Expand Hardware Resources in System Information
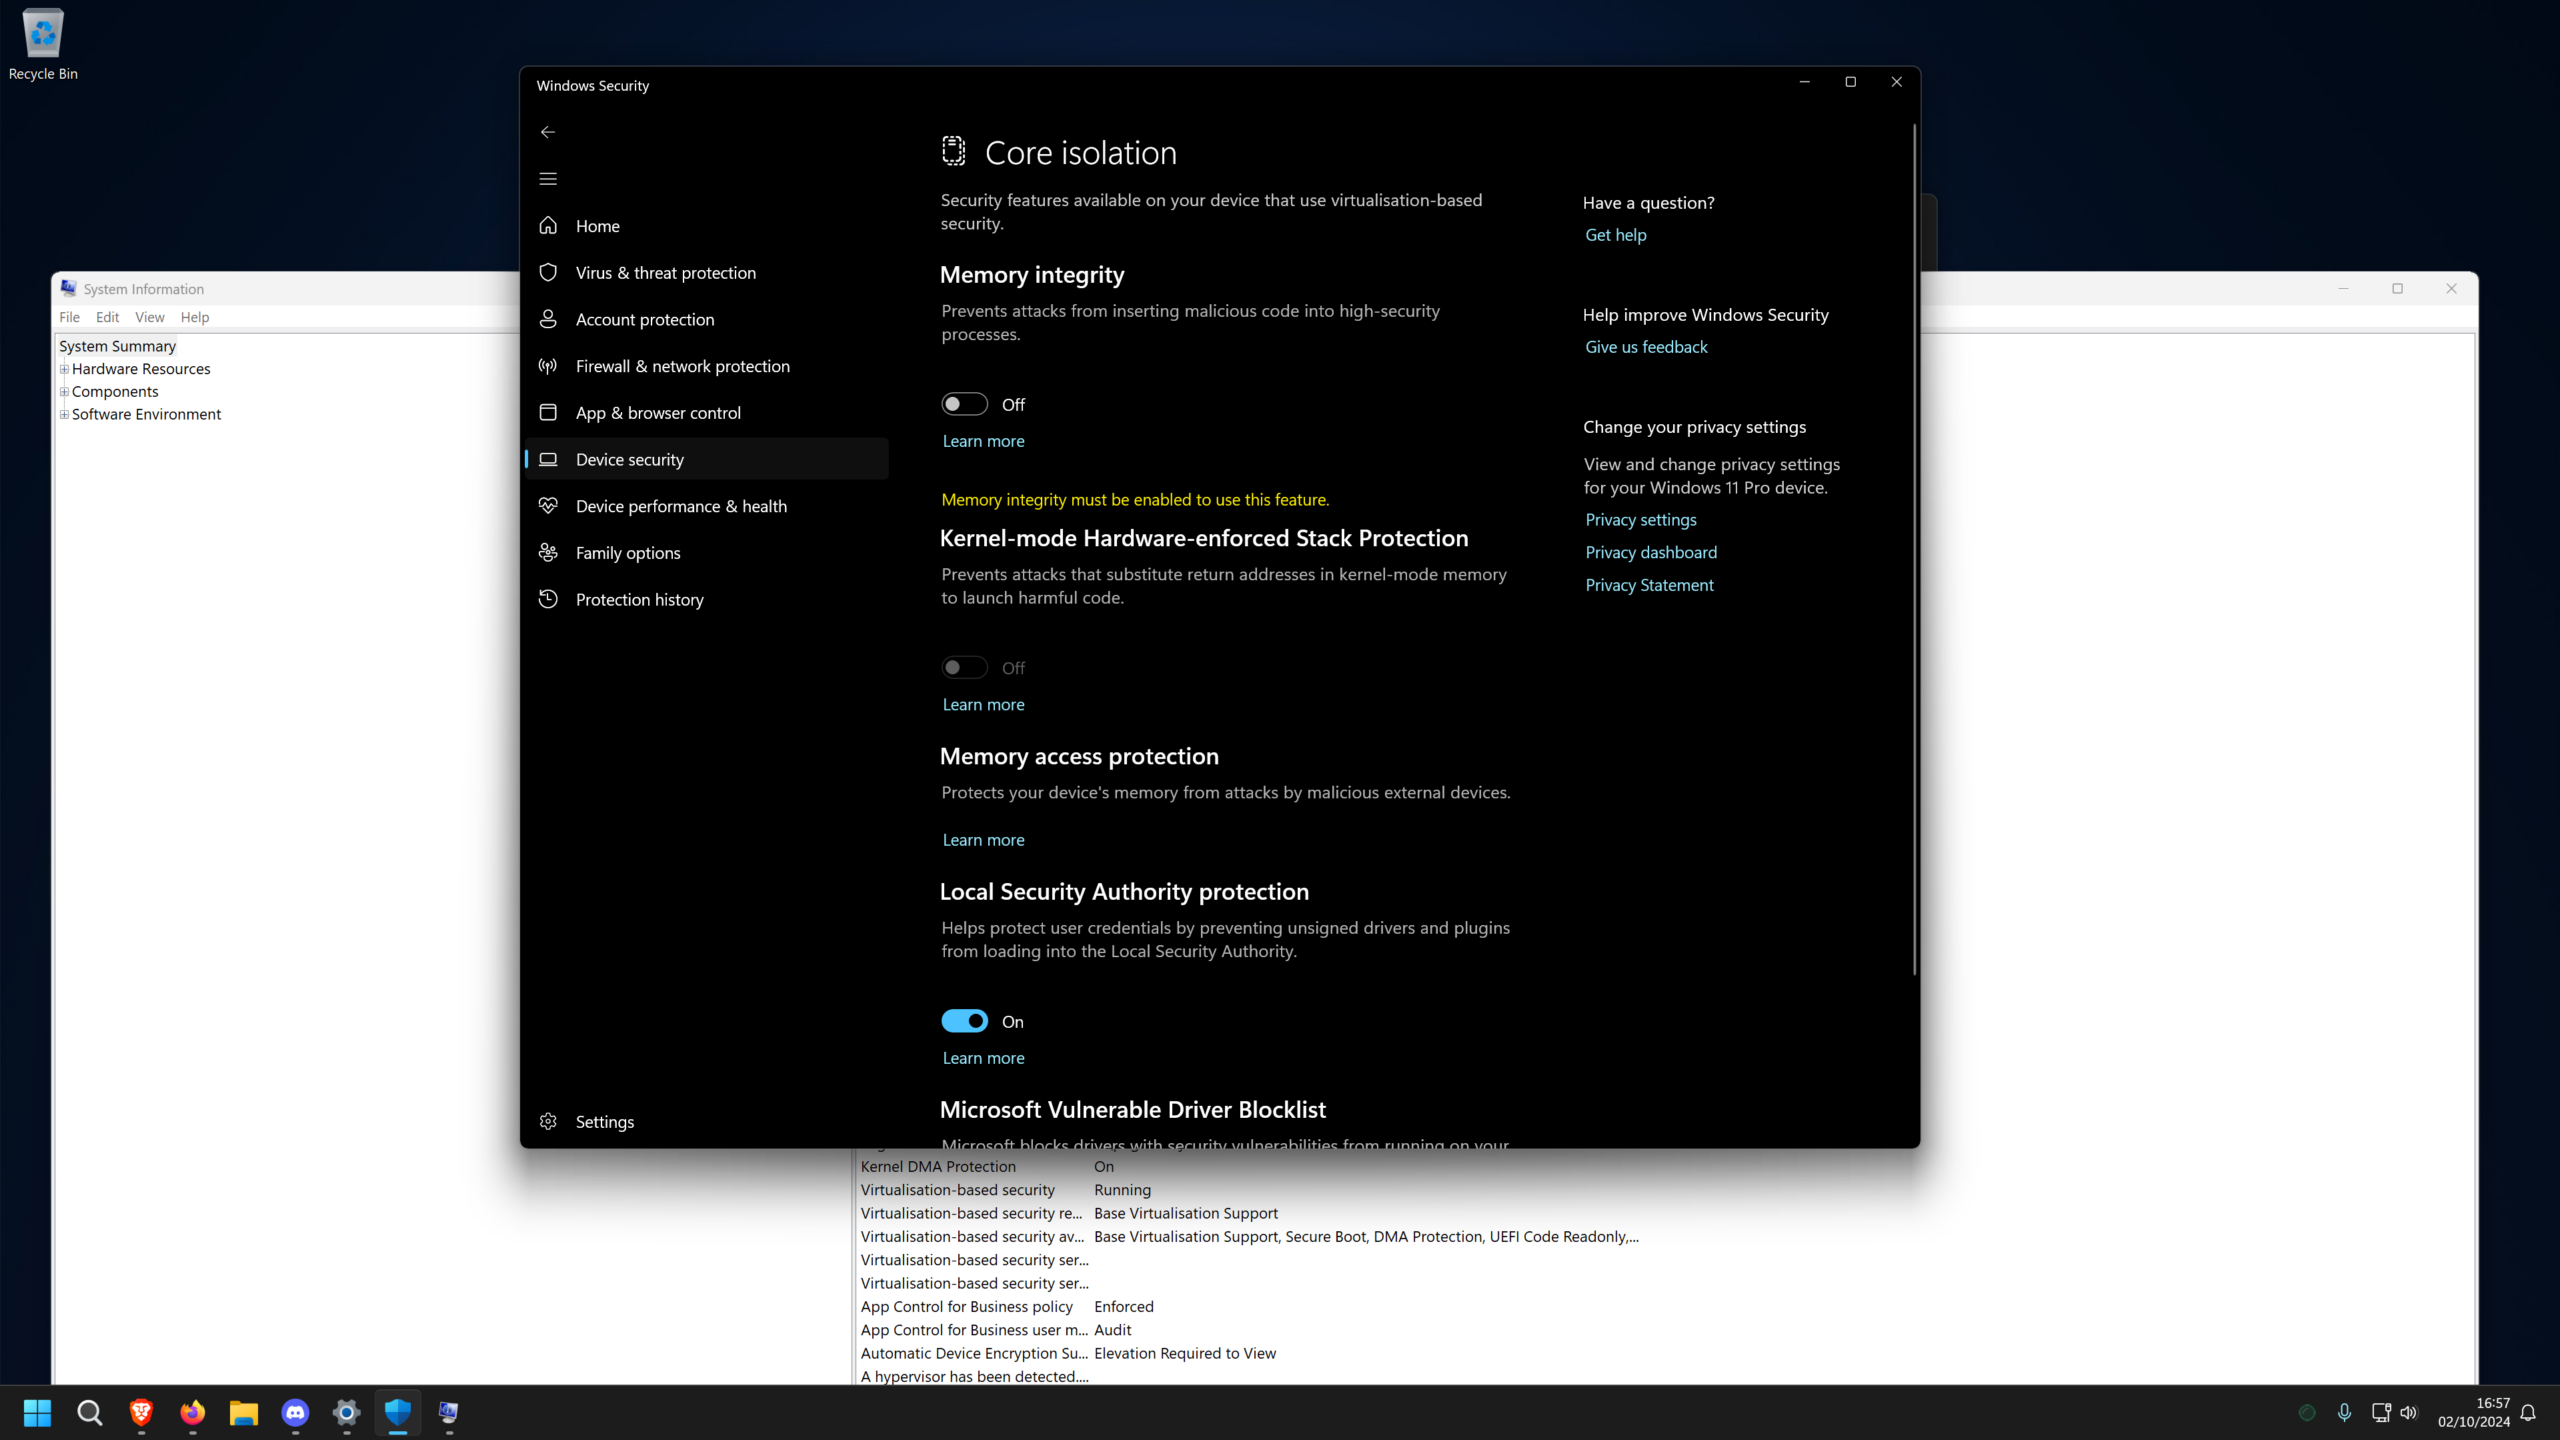This screenshot has width=2560, height=1440. 64,368
